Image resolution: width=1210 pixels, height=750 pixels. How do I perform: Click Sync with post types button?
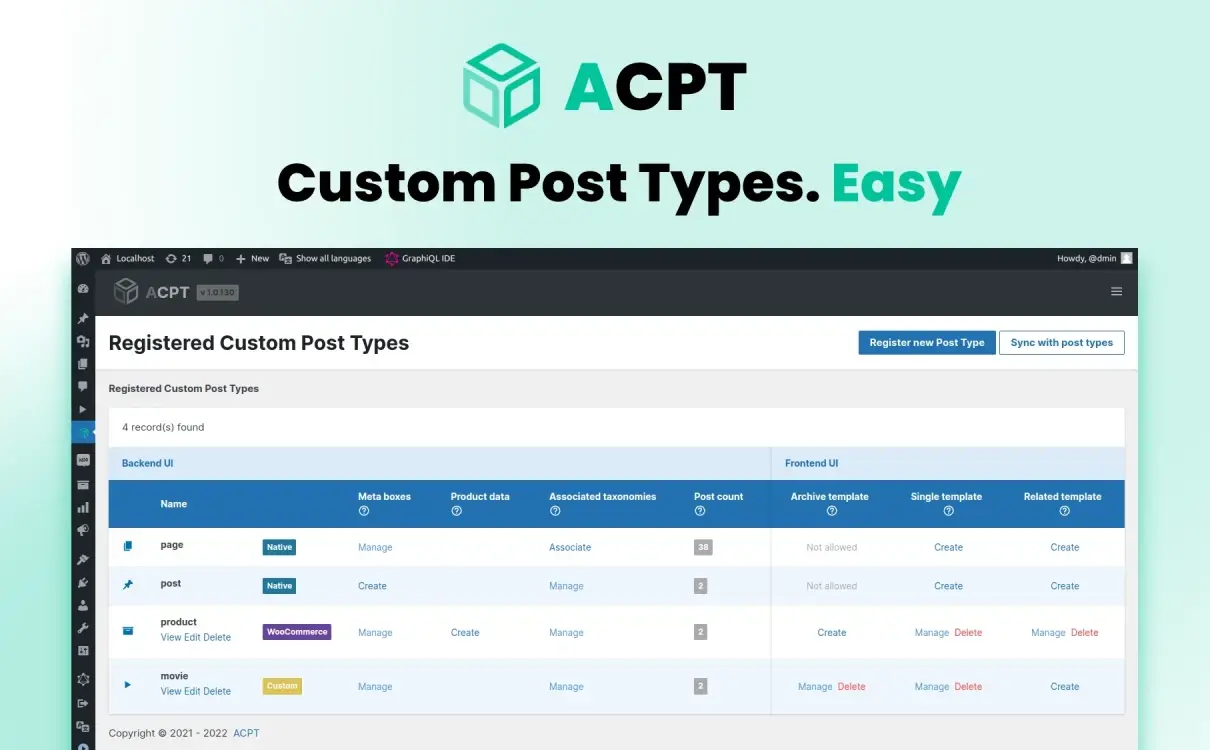tap(1062, 342)
